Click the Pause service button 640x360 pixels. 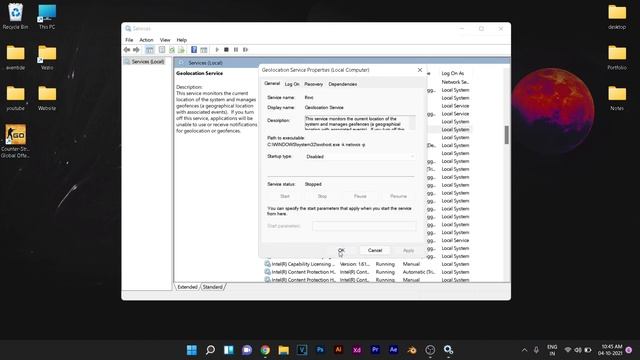click(360, 196)
